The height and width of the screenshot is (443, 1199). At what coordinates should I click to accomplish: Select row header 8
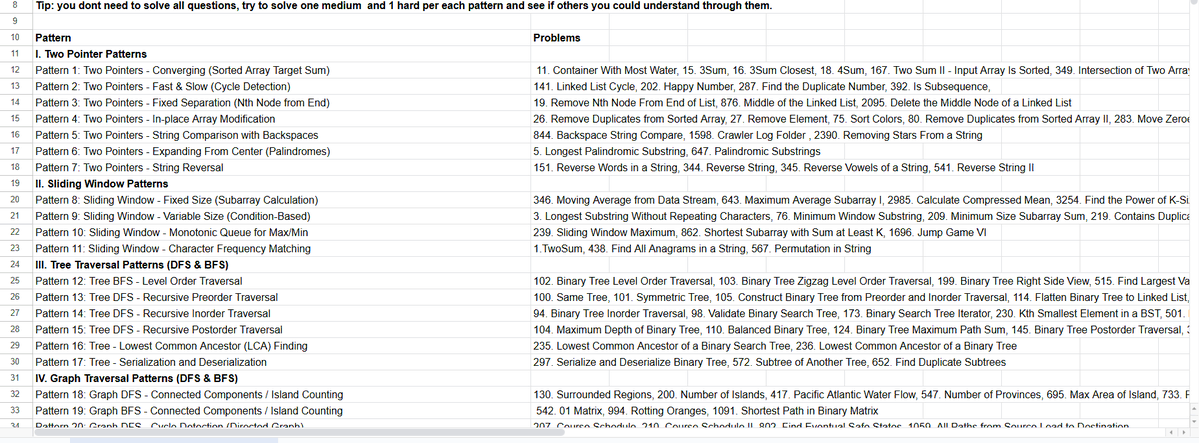tap(16, 5)
